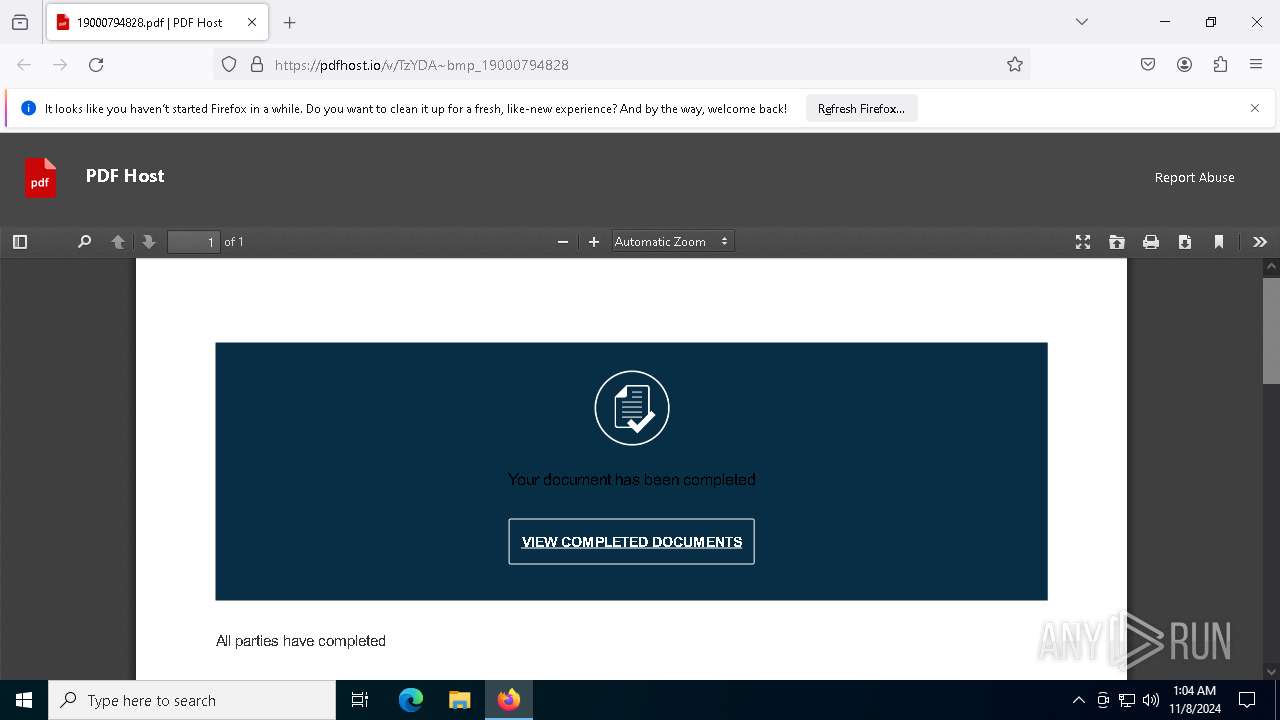Open the Windows notification center
Screen dimensions: 1280x720
click(x=1247, y=700)
